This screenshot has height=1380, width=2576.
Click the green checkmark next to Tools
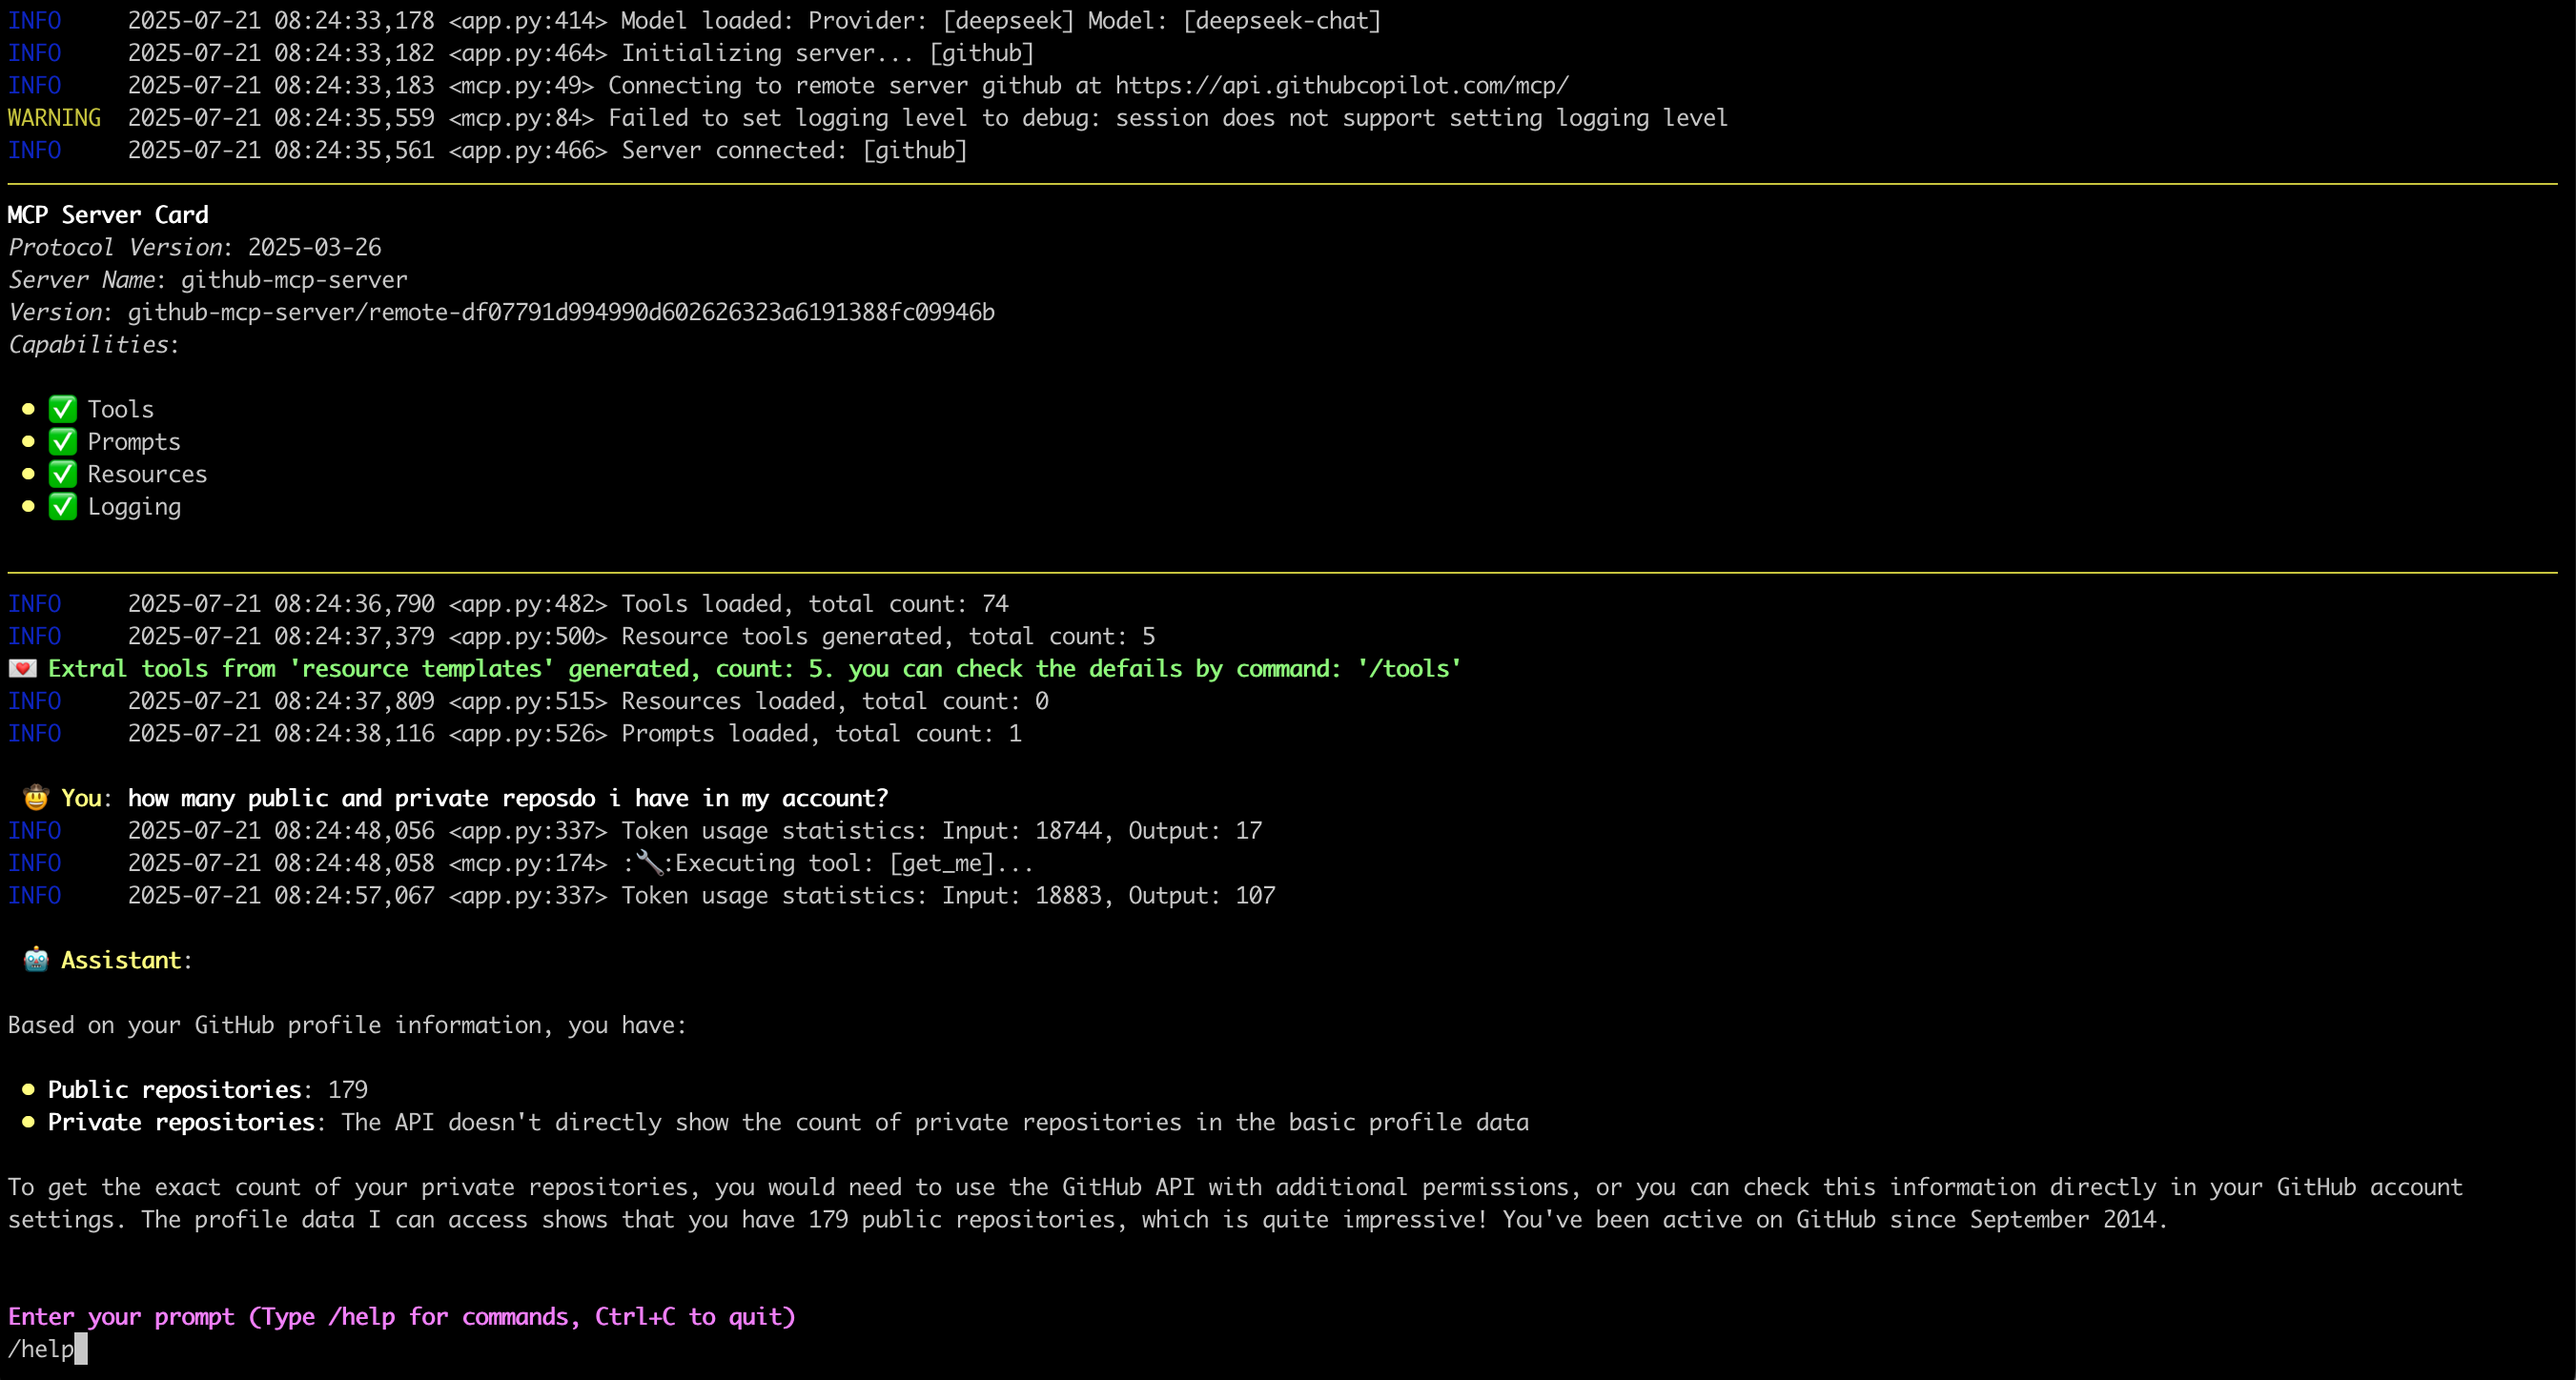[x=63, y=409]
